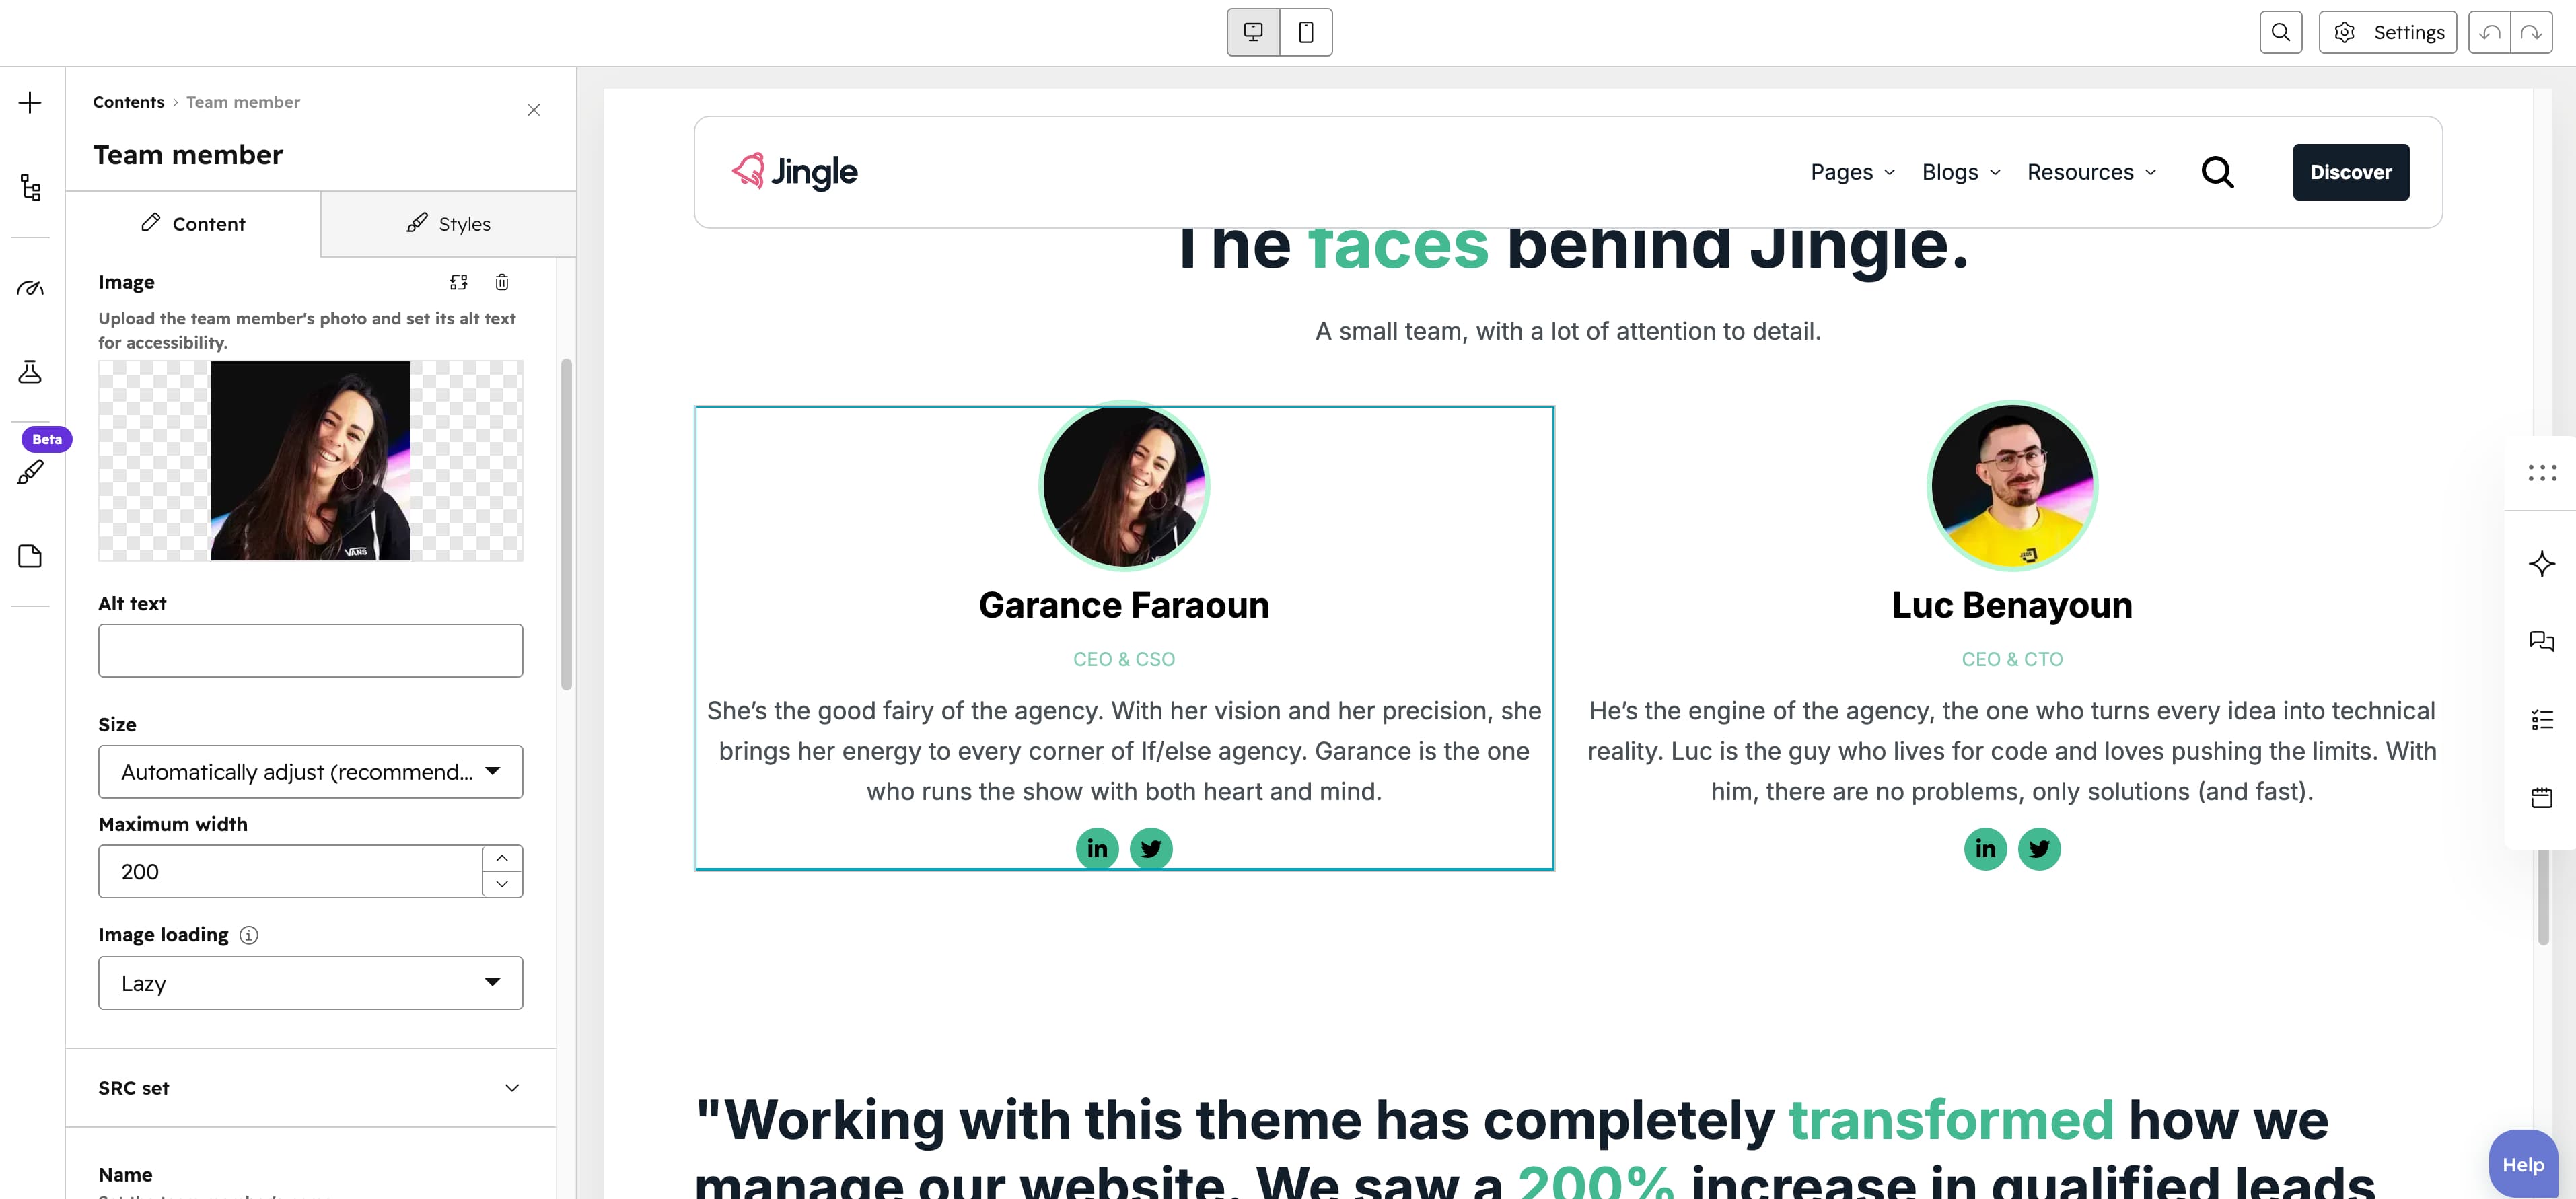Click the sparkle AI assistant icon
This screenshot has height=1199, width=2576.
(2541, 563)
